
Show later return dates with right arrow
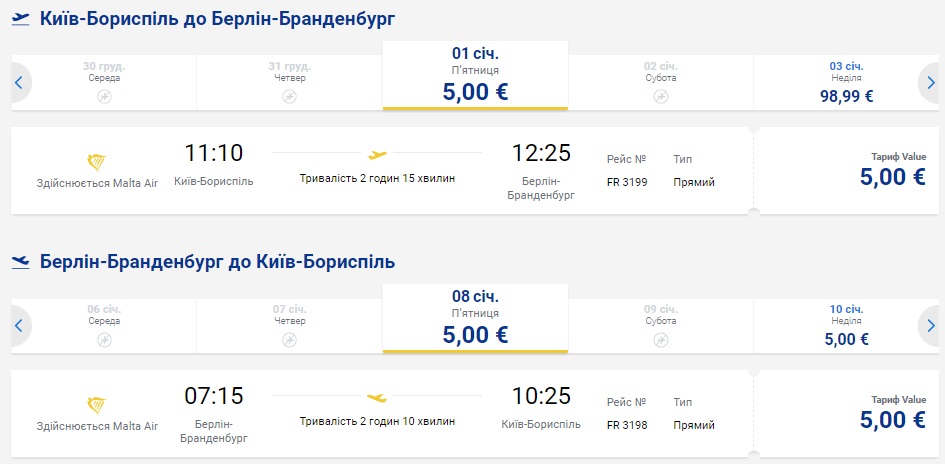[x=930, y=326]
